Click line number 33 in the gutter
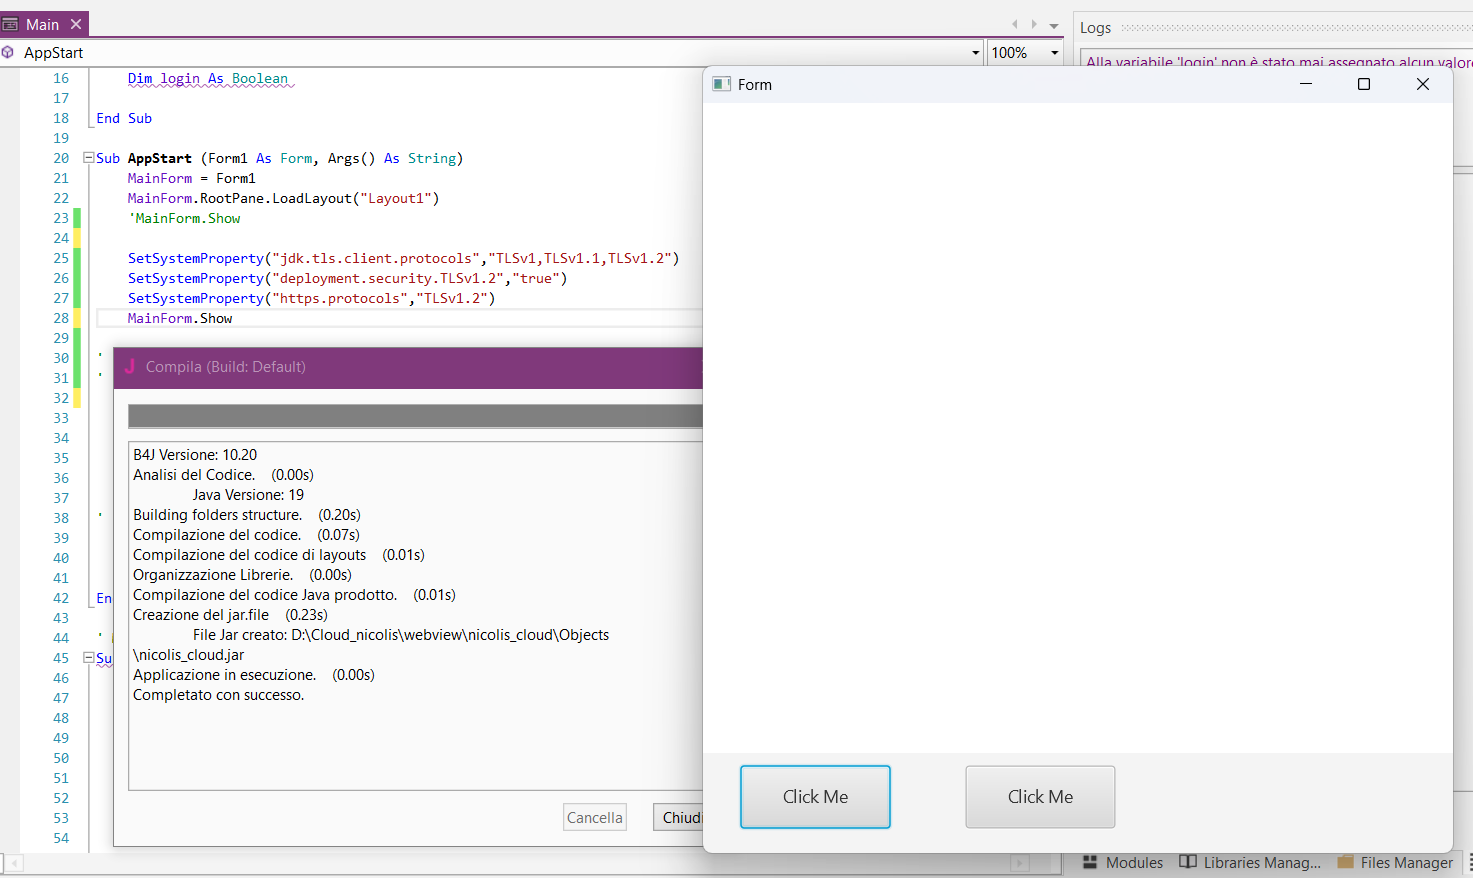 point(61,418)
